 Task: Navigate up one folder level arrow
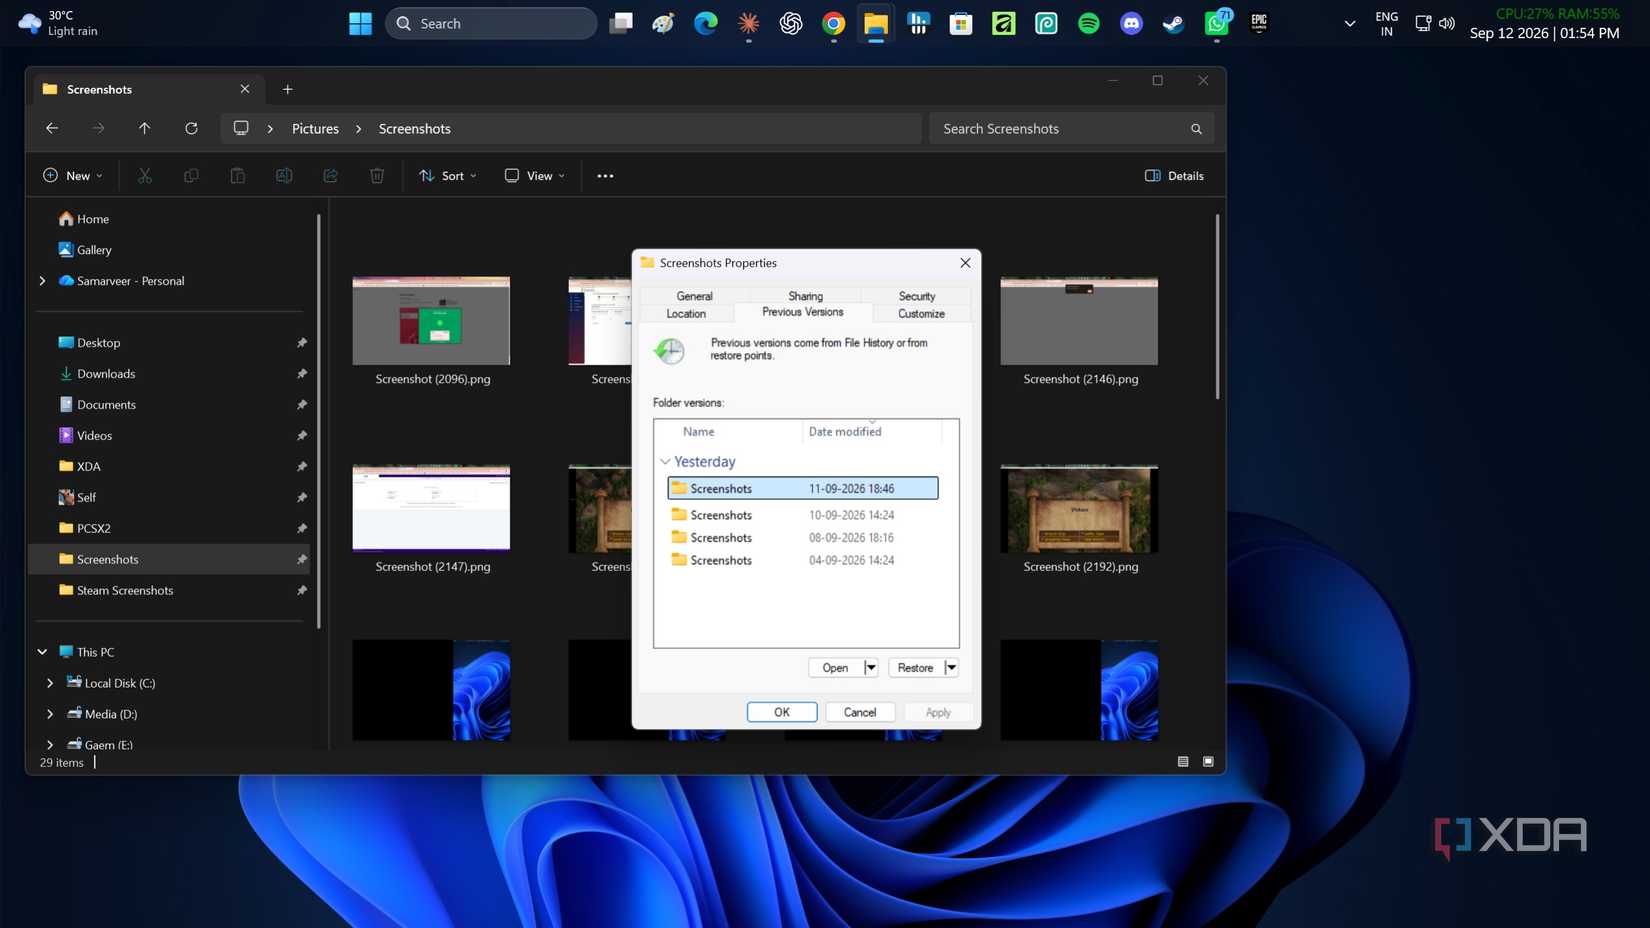tap(144, 128)
